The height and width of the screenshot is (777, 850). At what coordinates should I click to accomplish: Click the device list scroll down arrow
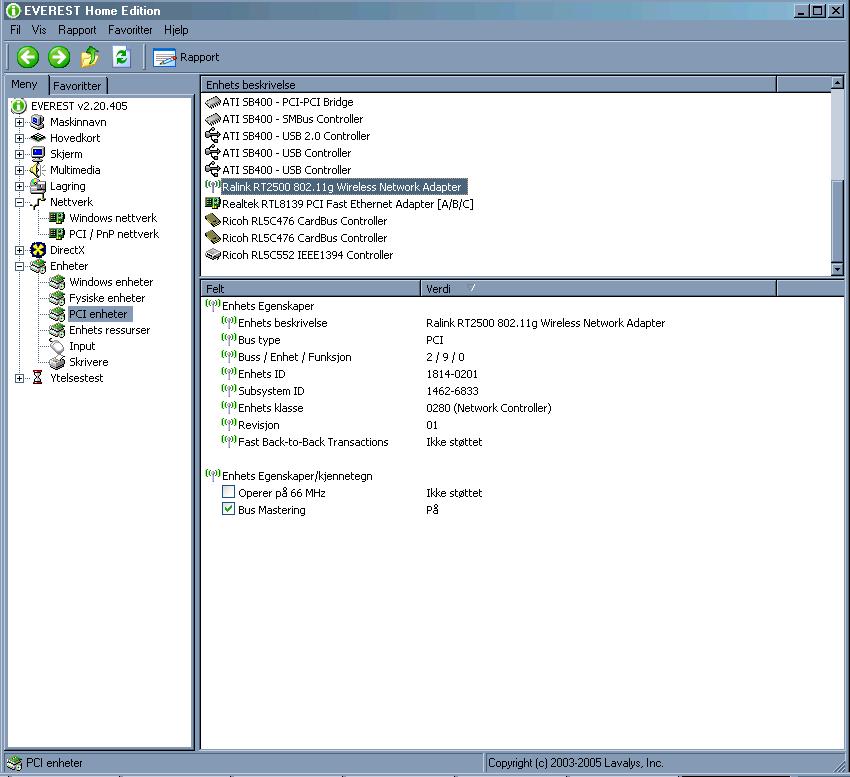tap(838, 269)
